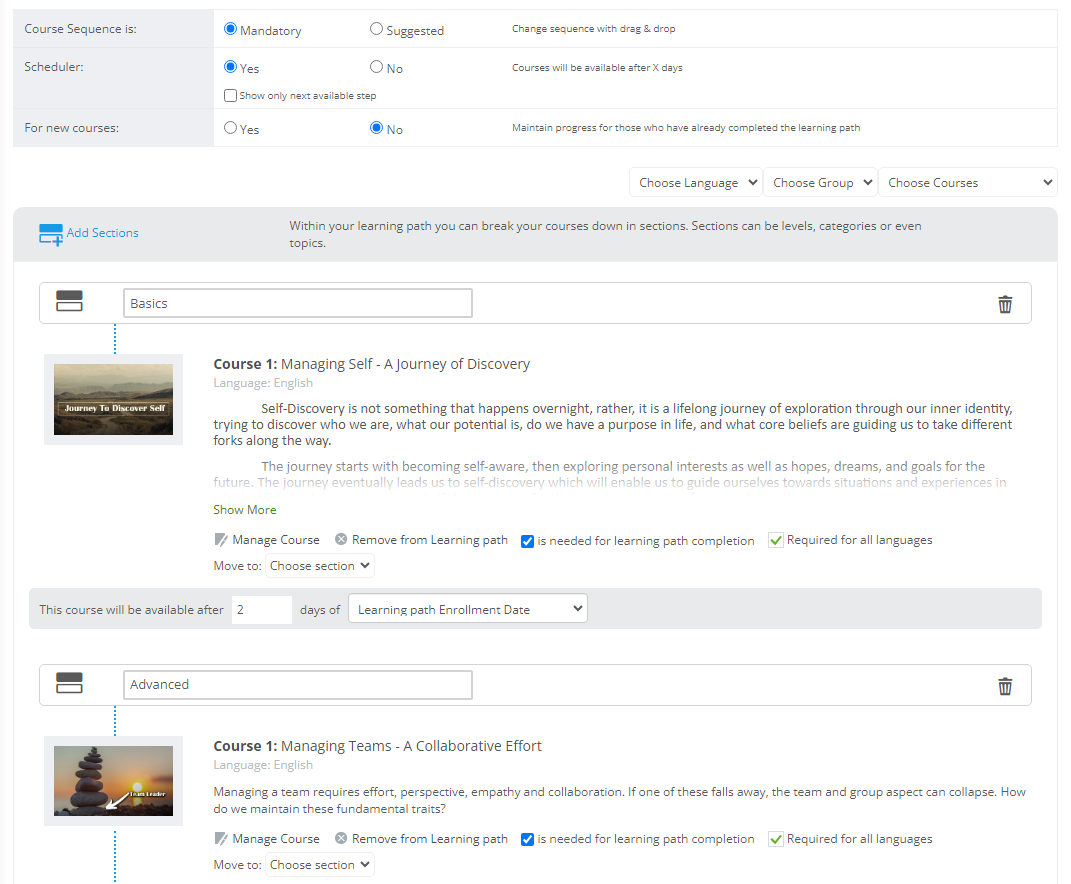The image size is (1071, 884).
Task: Uncheck completion requirement for Managing Self
Action: point(527,540)
